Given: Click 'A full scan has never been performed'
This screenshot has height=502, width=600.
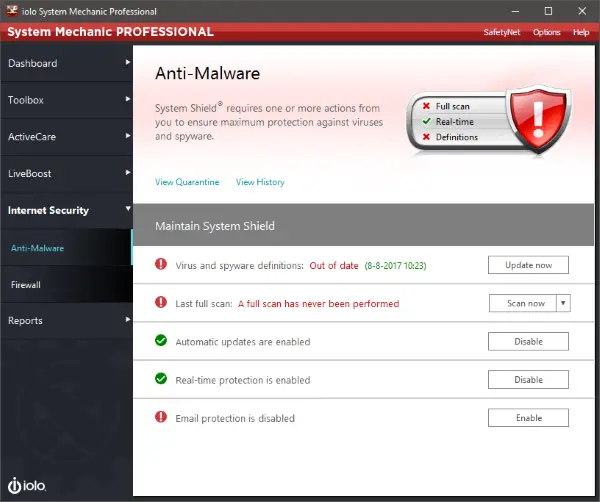Looking at the screenshot, I should [x=318, y=303].
